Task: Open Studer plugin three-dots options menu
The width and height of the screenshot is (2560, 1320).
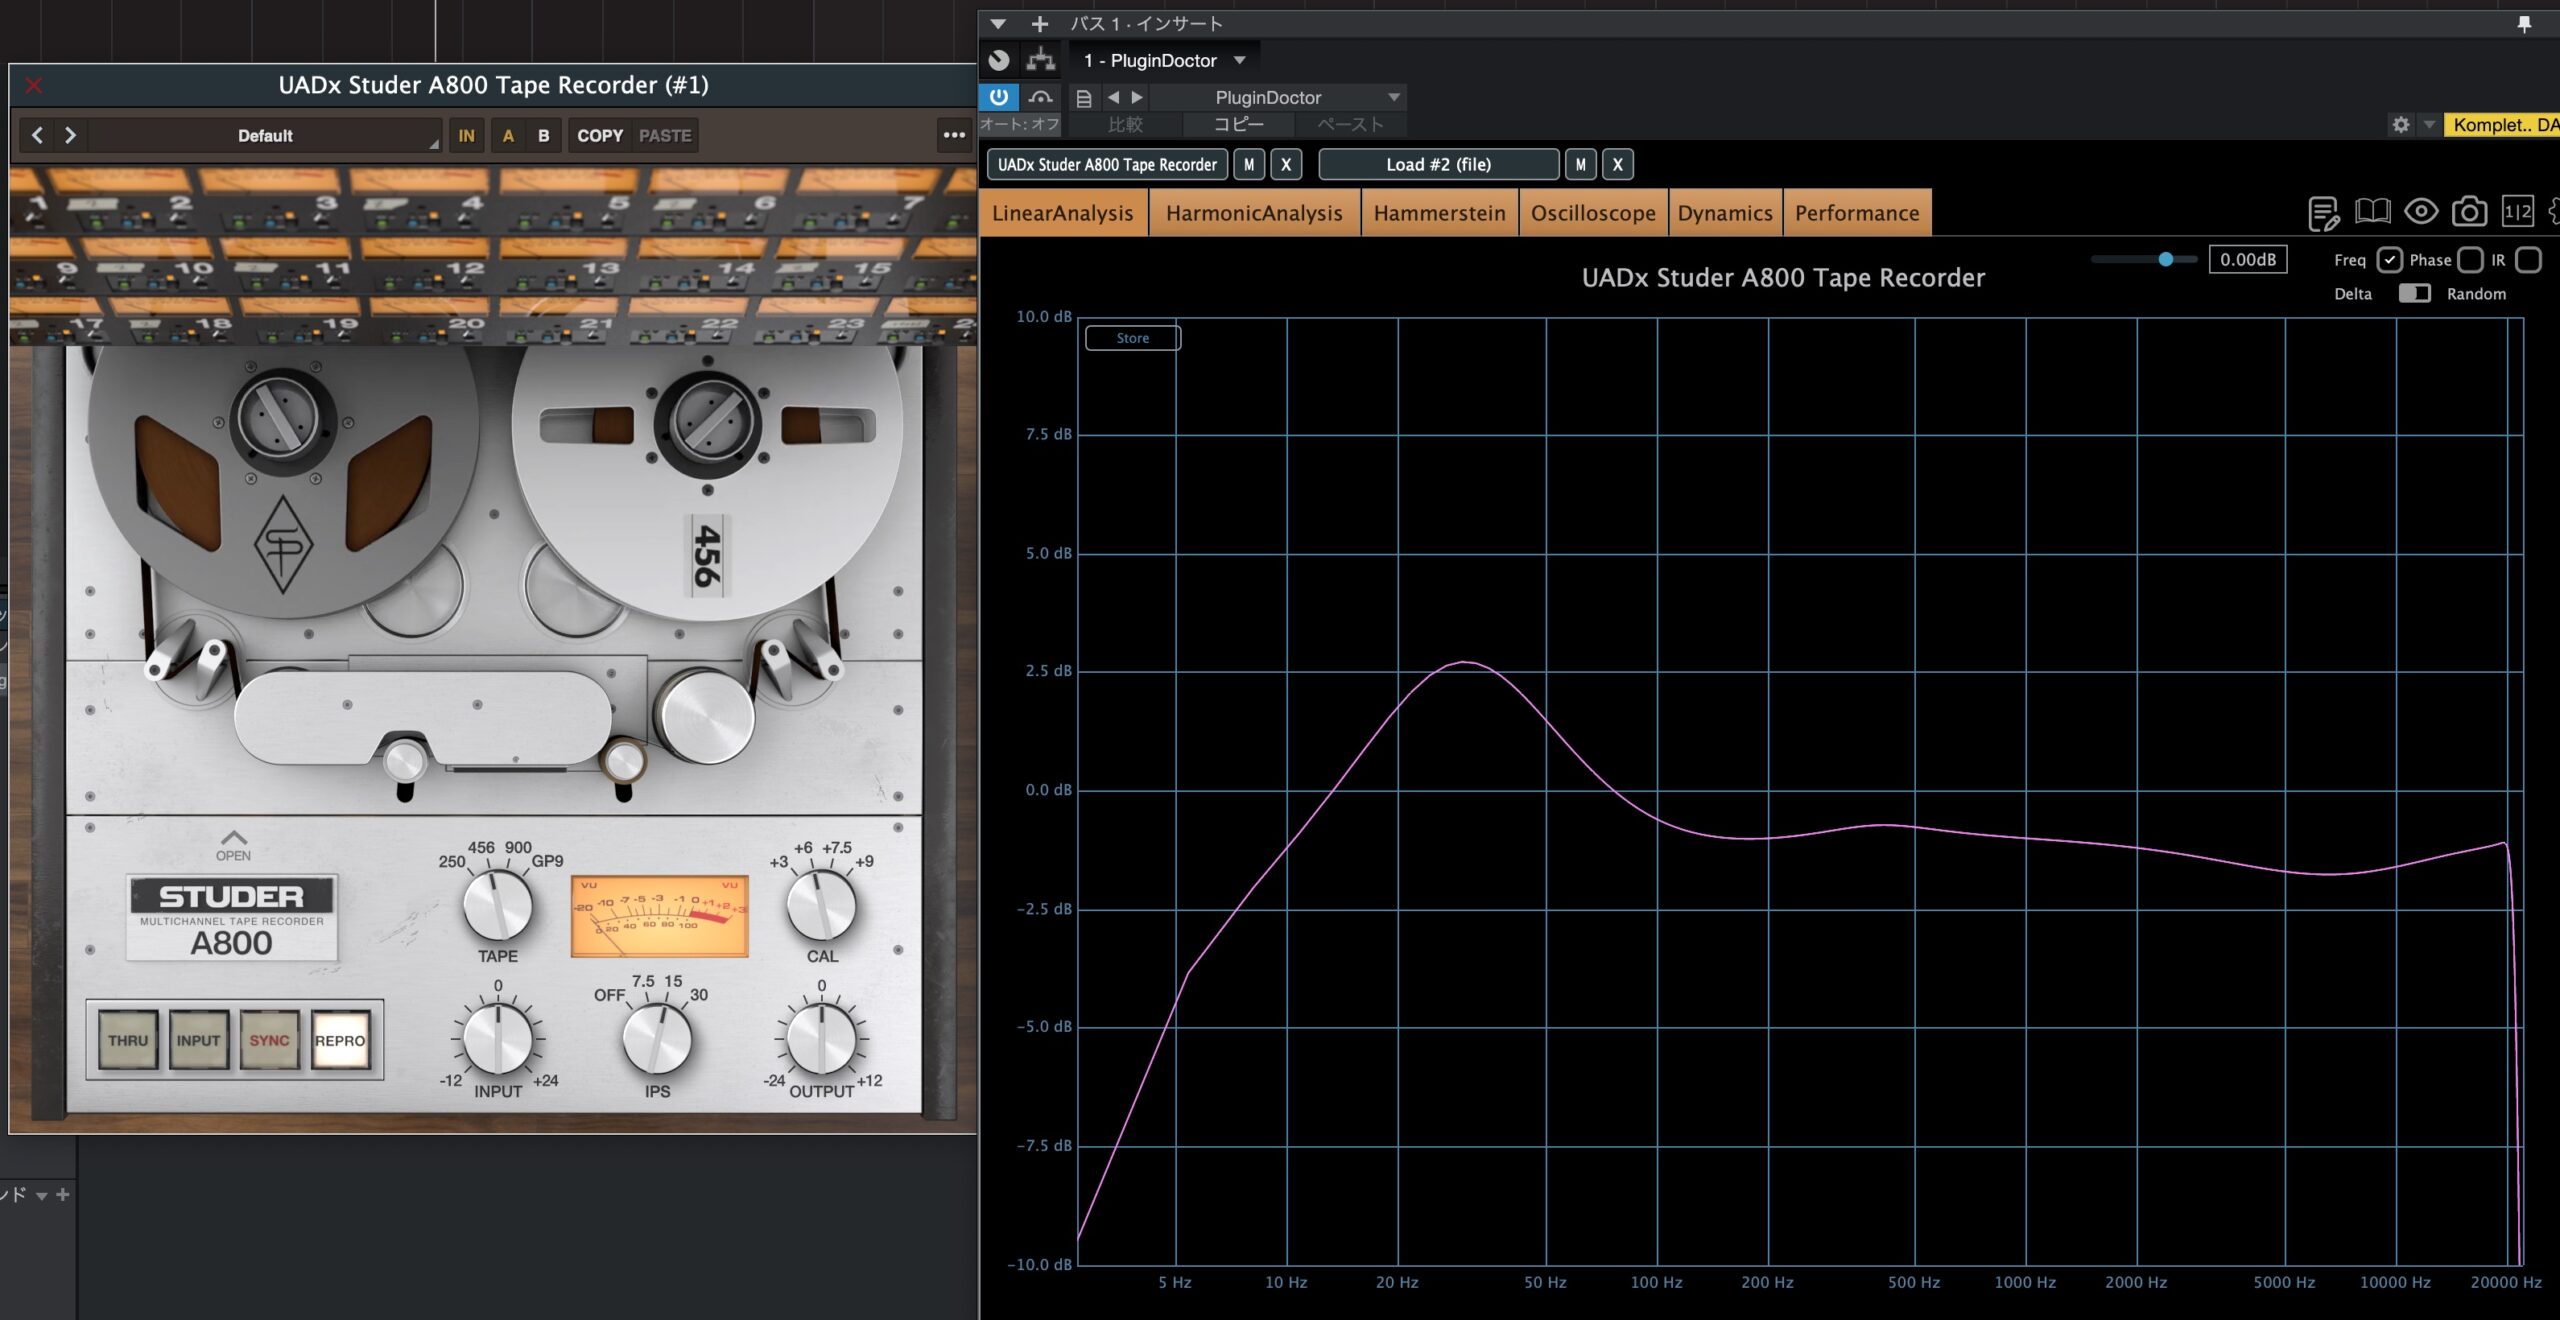Action: 954,135
